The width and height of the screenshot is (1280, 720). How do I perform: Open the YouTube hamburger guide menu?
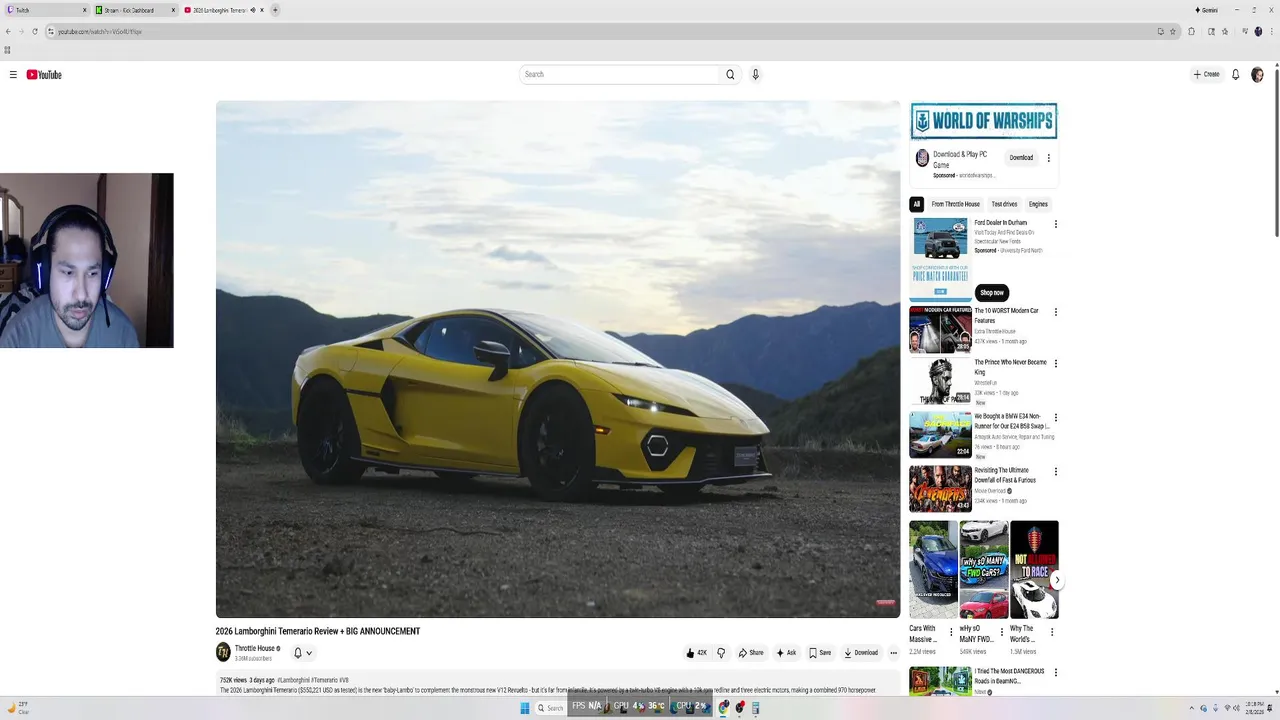point(13,75)
